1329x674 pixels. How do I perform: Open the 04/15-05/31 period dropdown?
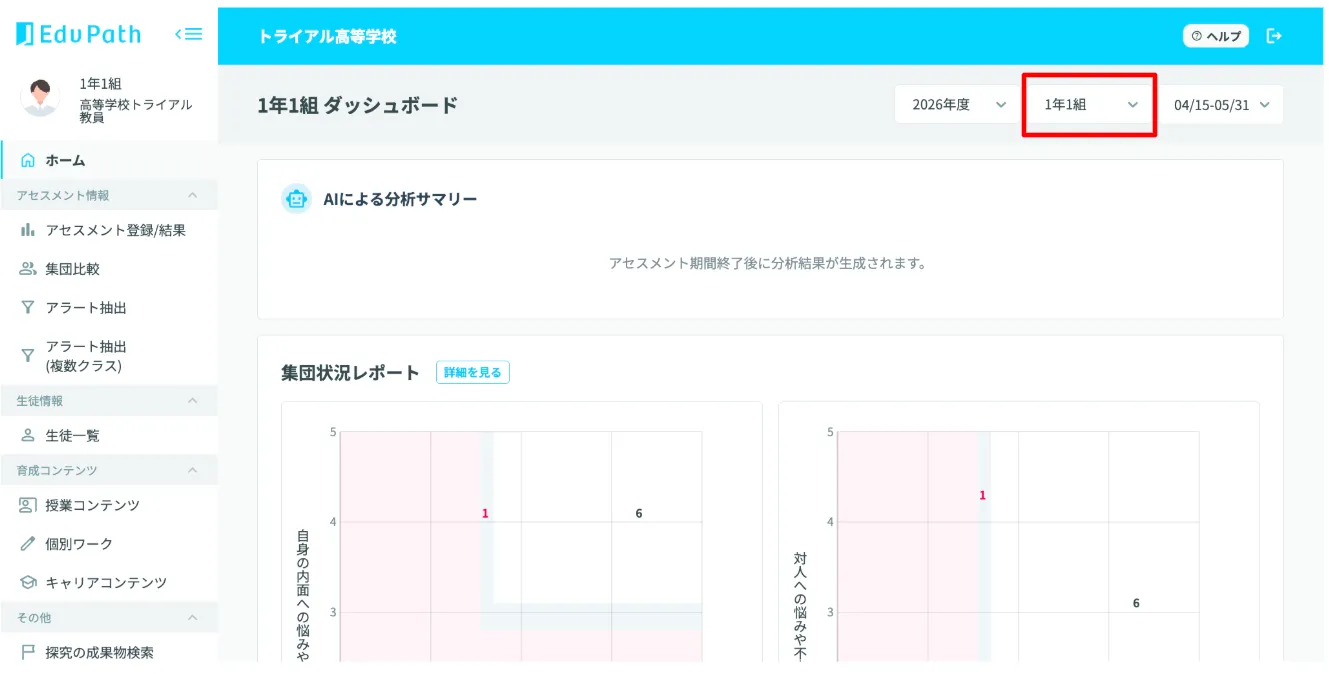(x=1221, y=104)
